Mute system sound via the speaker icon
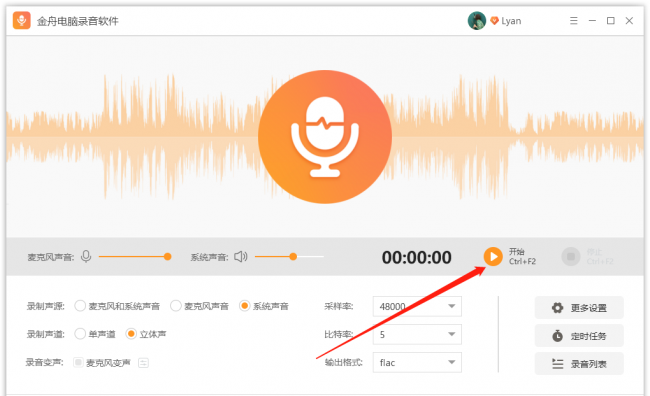The width and height of the screenshot is (650, 396). click(241, 257)
